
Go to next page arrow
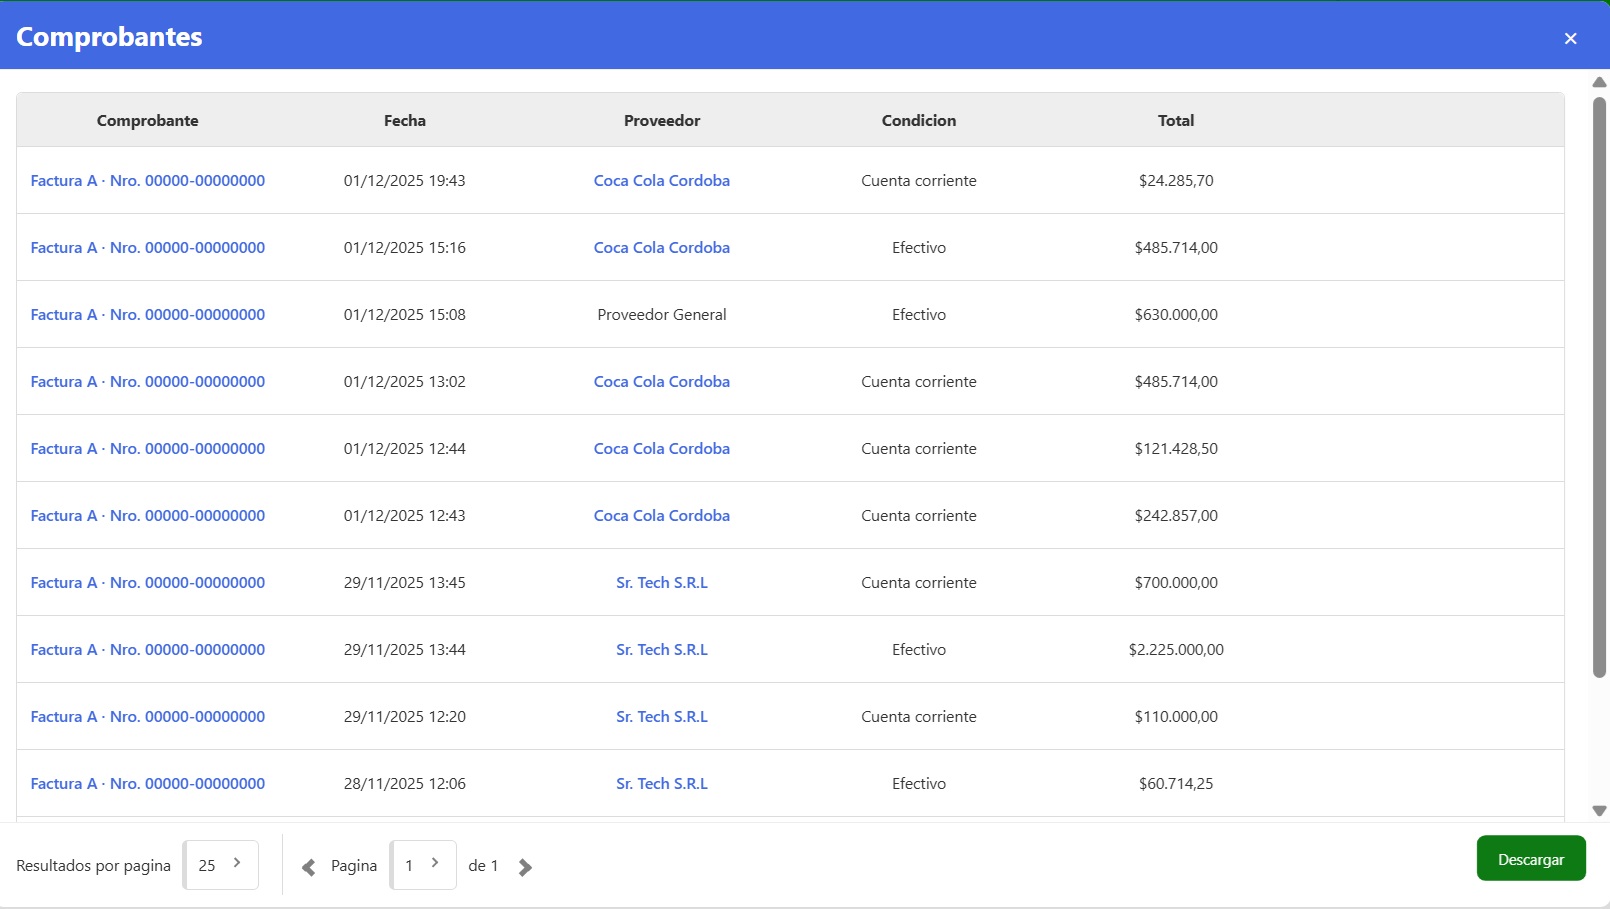[x=525, y=867]
